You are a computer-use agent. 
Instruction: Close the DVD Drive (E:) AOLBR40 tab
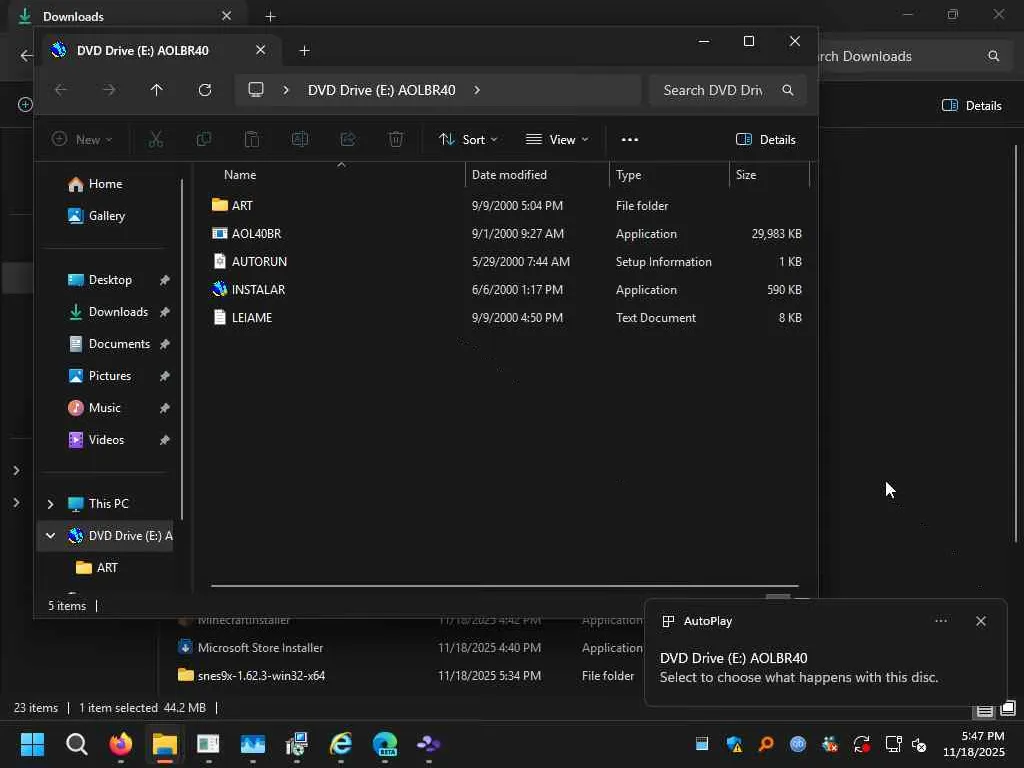click(261, 50)
